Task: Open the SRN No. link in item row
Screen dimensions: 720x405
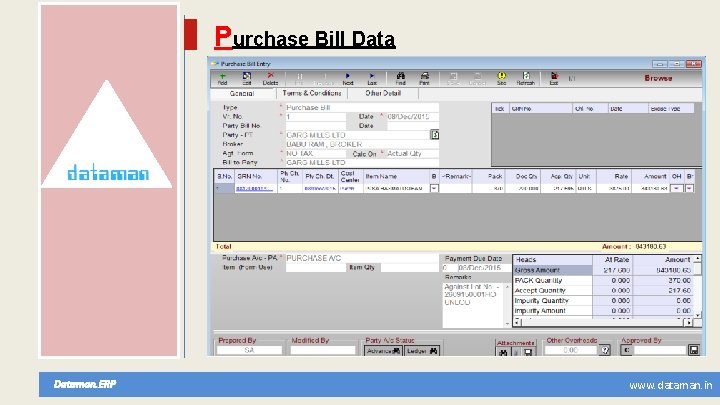Action: pos(254,188)
